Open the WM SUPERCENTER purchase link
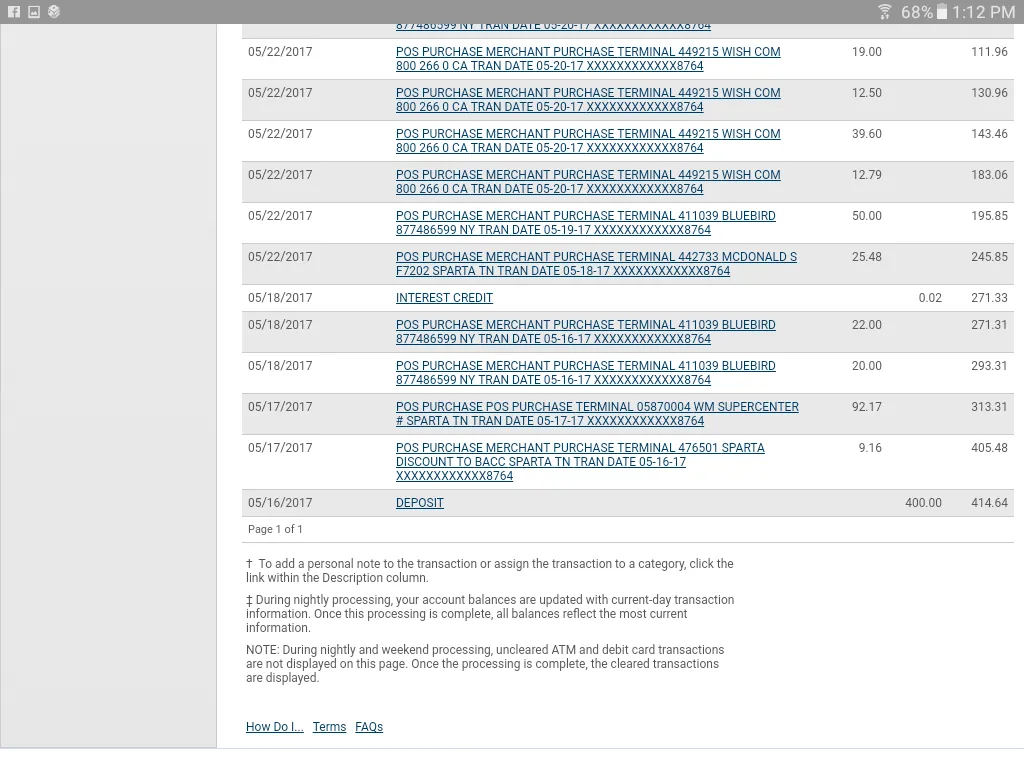This screenshot has height=768, width=1024. [x=597, y=414]
